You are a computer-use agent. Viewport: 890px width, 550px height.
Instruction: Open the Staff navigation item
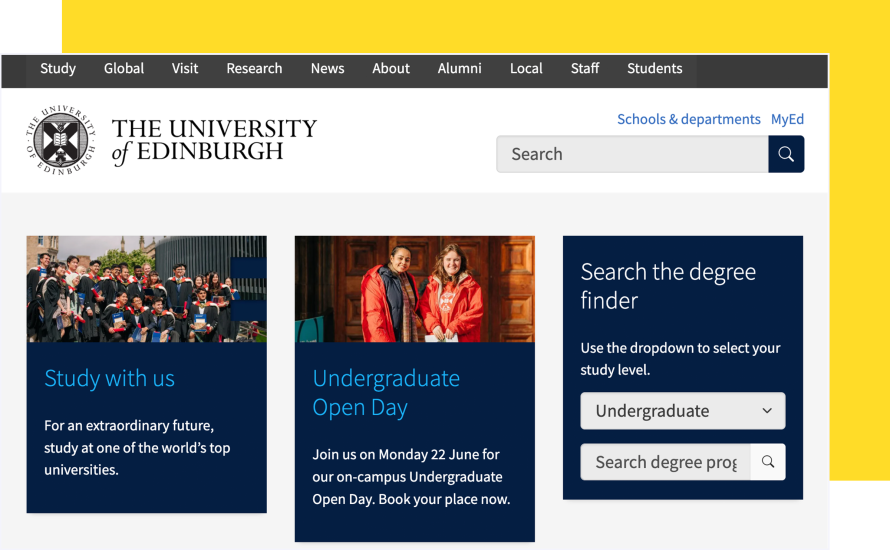pos(585,69)
